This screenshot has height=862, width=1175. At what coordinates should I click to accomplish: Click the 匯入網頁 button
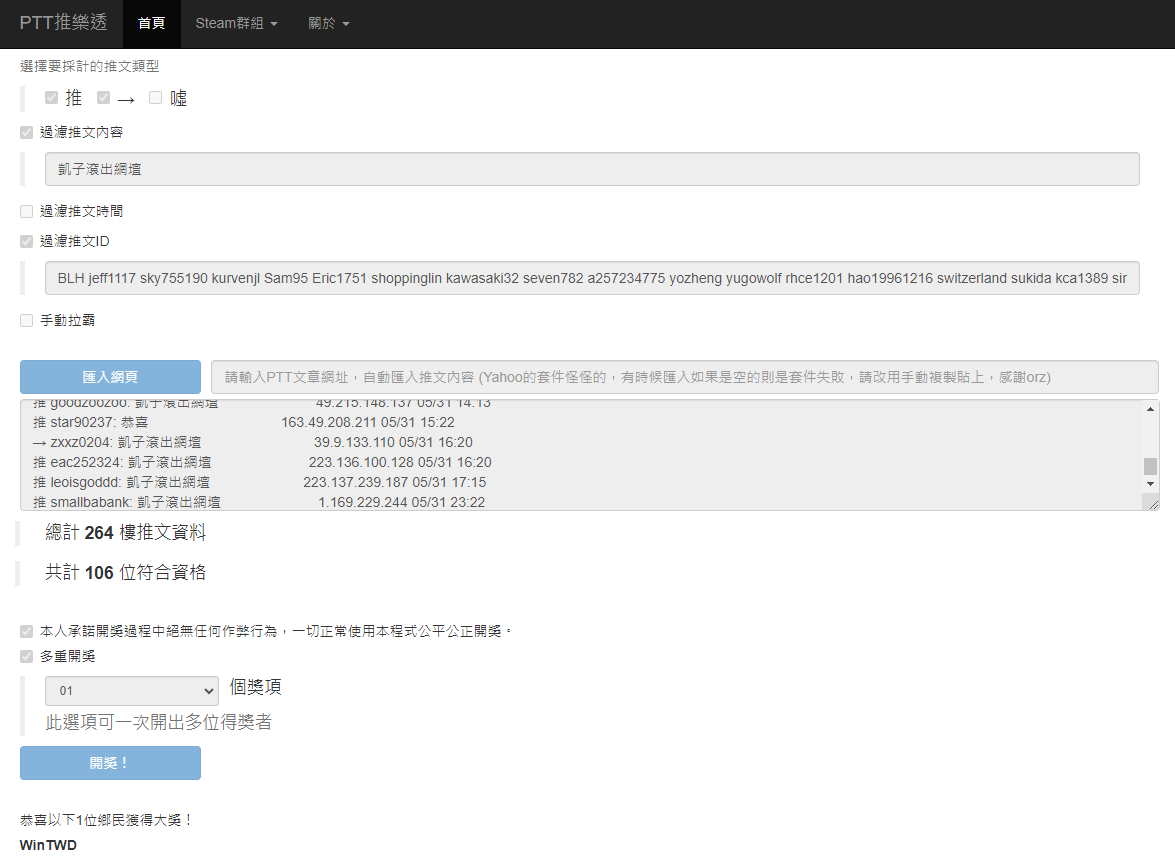pos(110,377)
